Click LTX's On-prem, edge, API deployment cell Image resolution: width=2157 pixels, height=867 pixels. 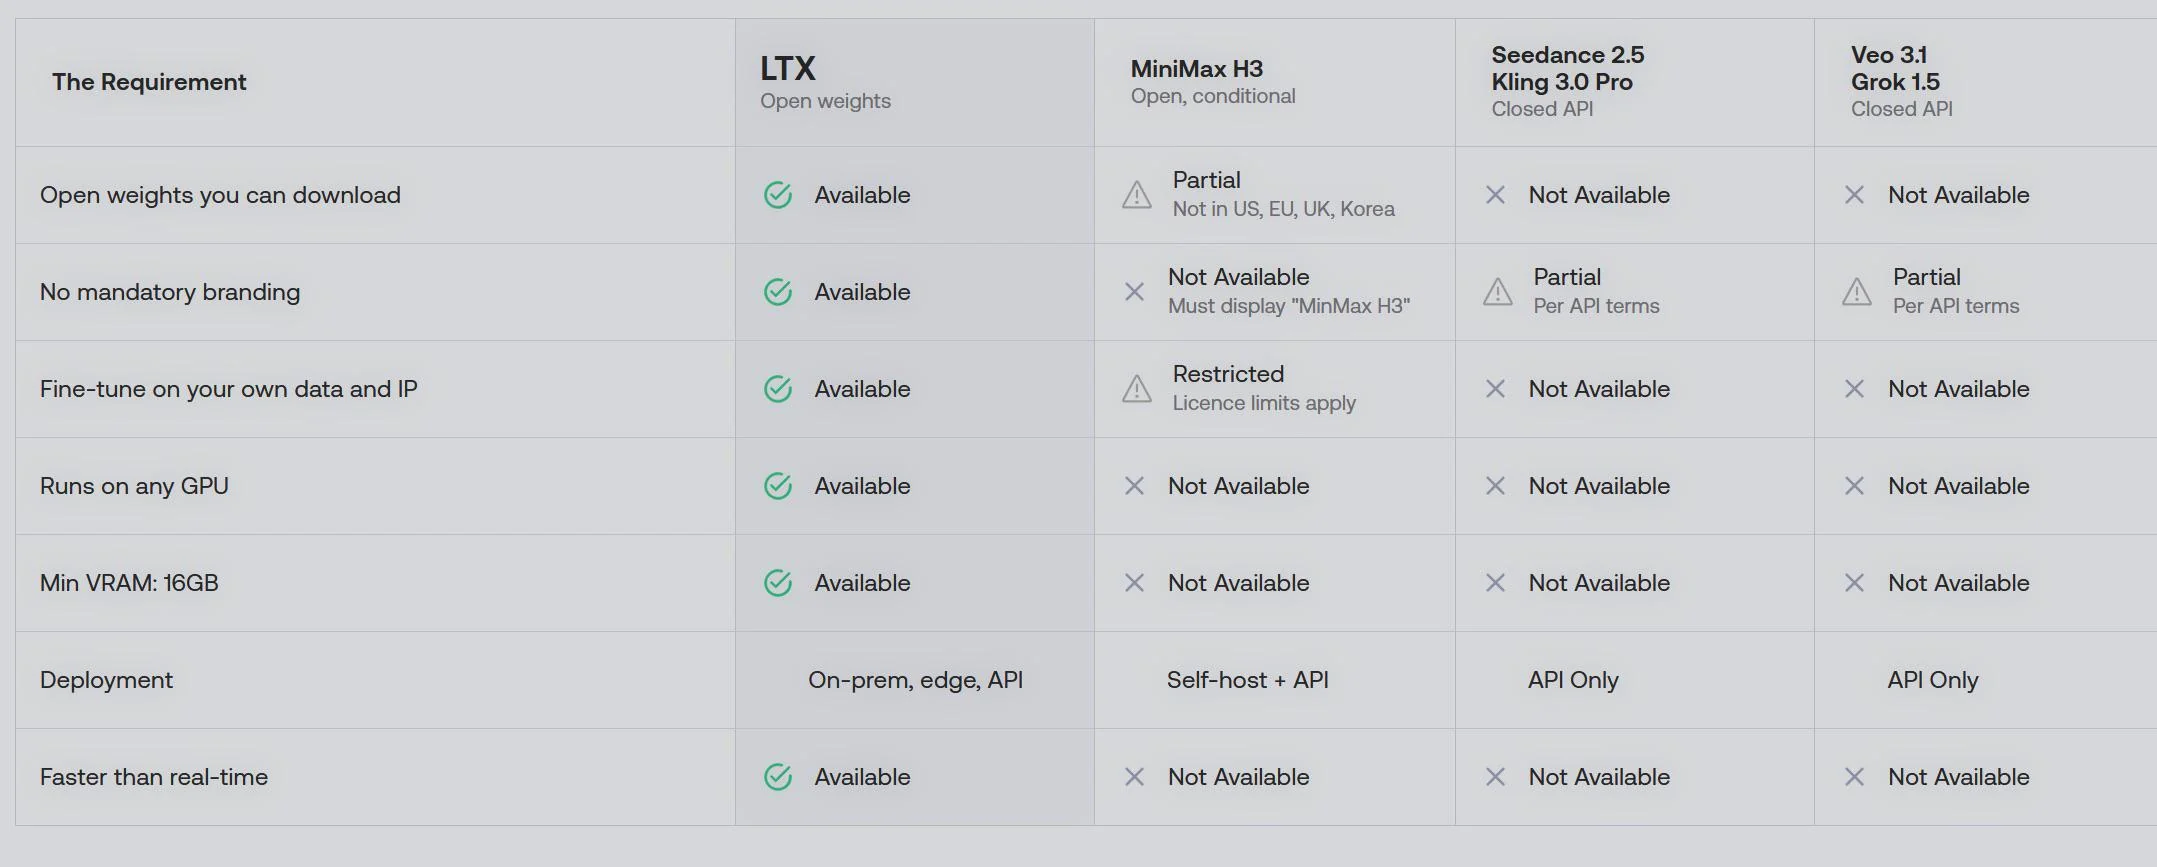915,680
